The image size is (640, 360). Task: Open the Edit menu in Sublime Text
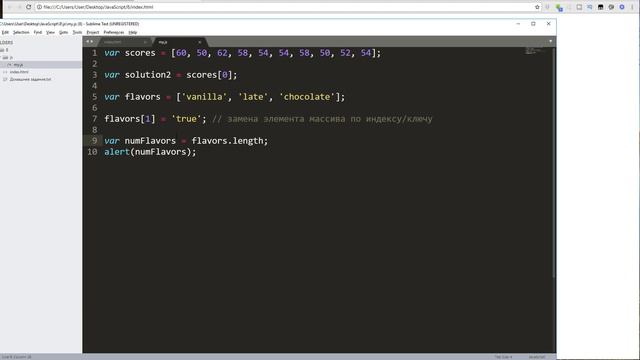pyautogui.click(x=5, y=32)
